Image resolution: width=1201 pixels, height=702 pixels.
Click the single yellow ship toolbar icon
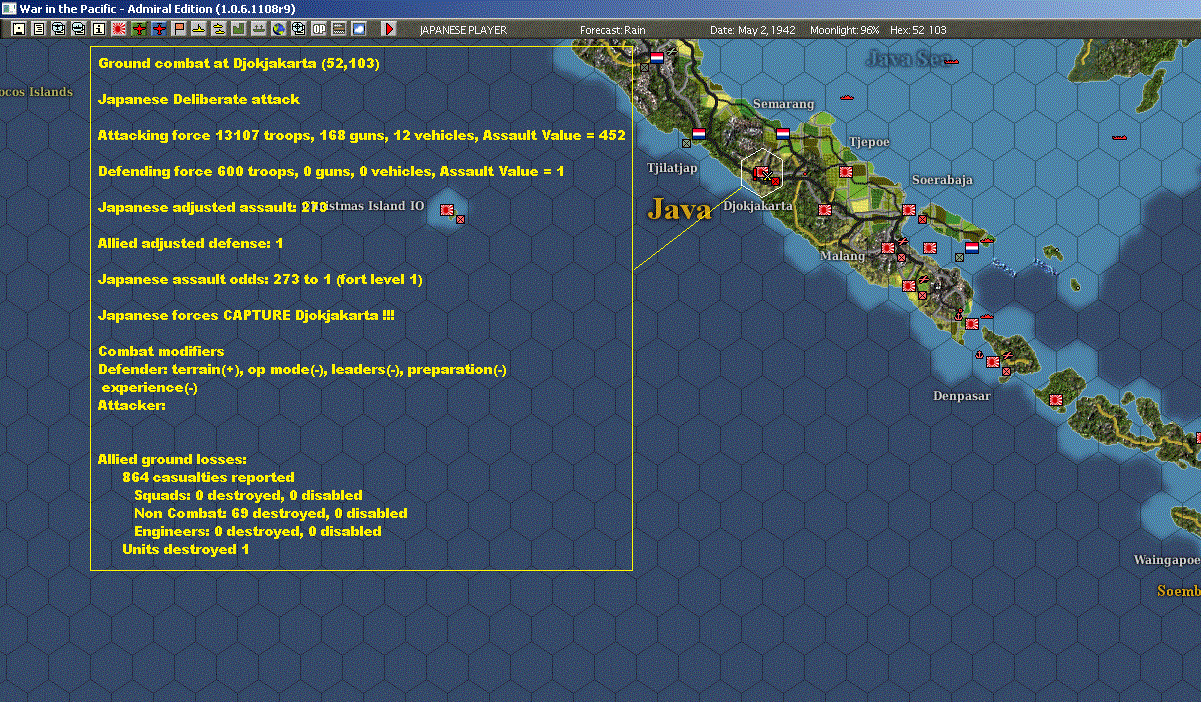[199, 29]
